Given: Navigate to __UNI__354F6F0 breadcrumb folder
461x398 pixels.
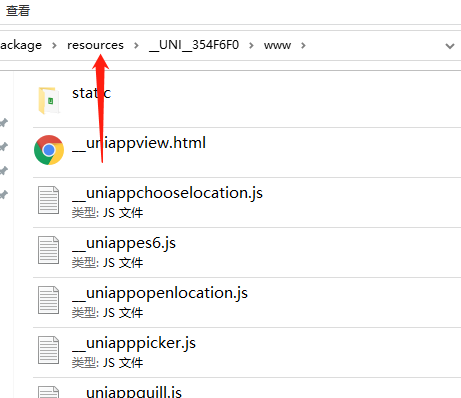Looking at the screenshot, I should pos(194,45).
